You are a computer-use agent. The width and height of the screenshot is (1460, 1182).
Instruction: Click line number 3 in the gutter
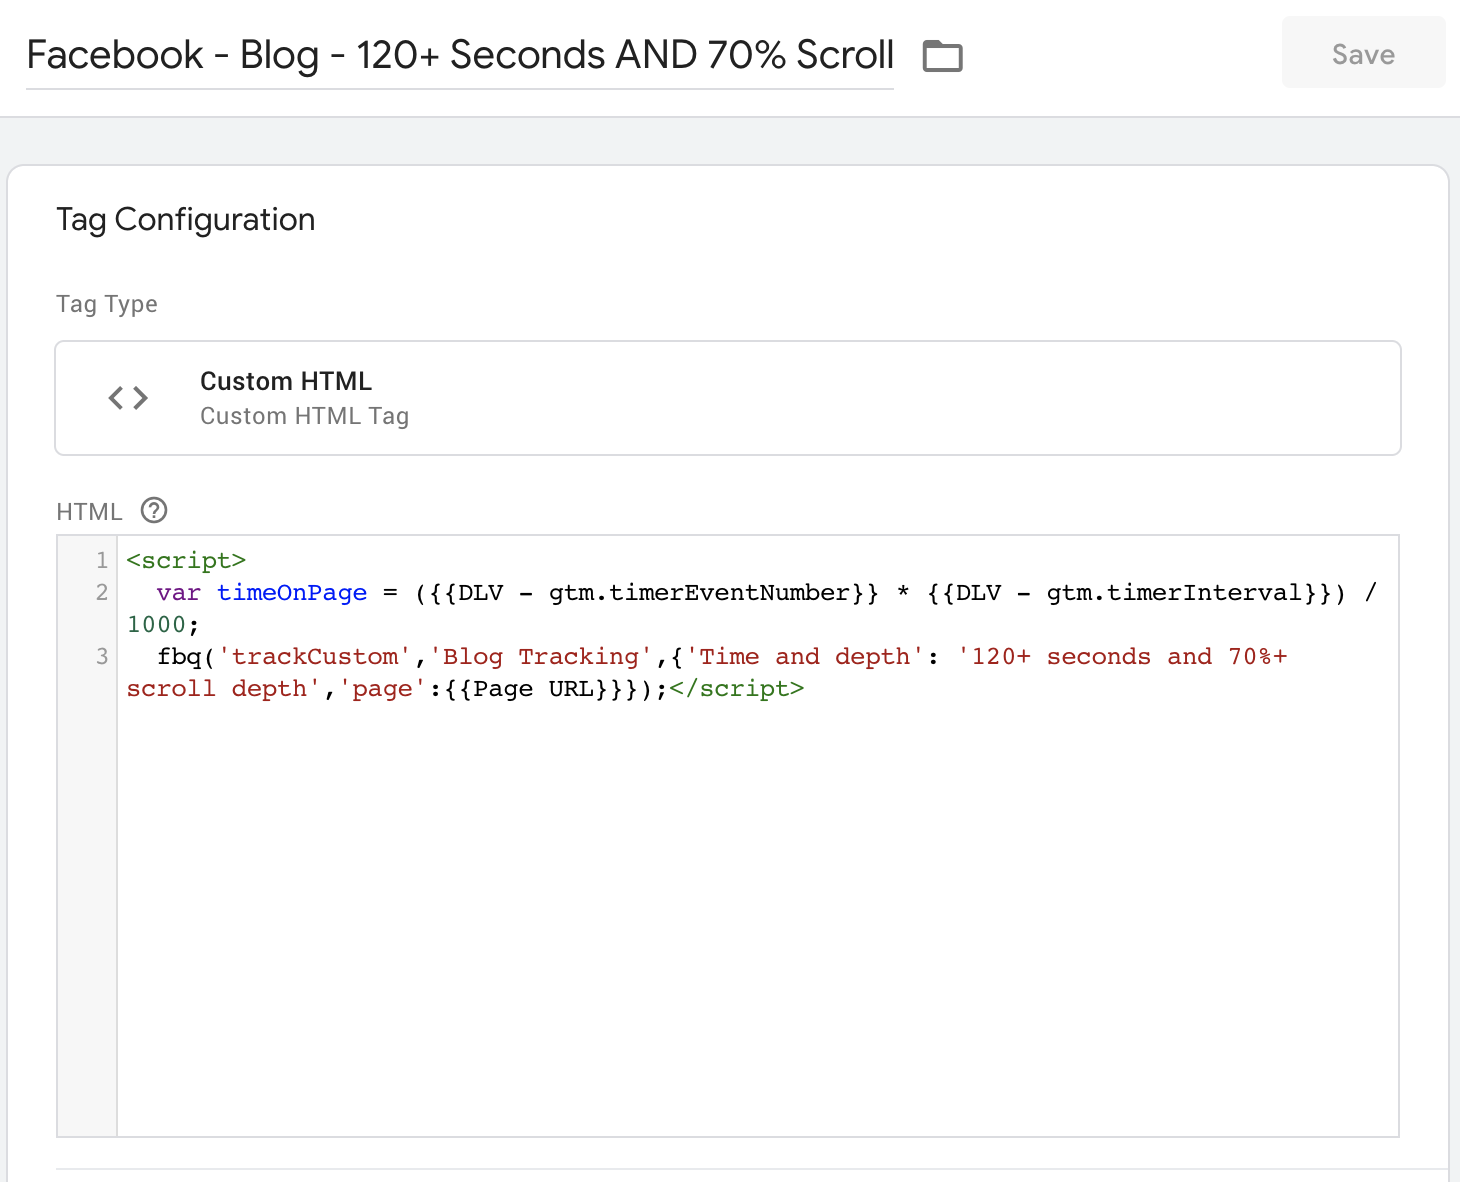pos(101,656)
